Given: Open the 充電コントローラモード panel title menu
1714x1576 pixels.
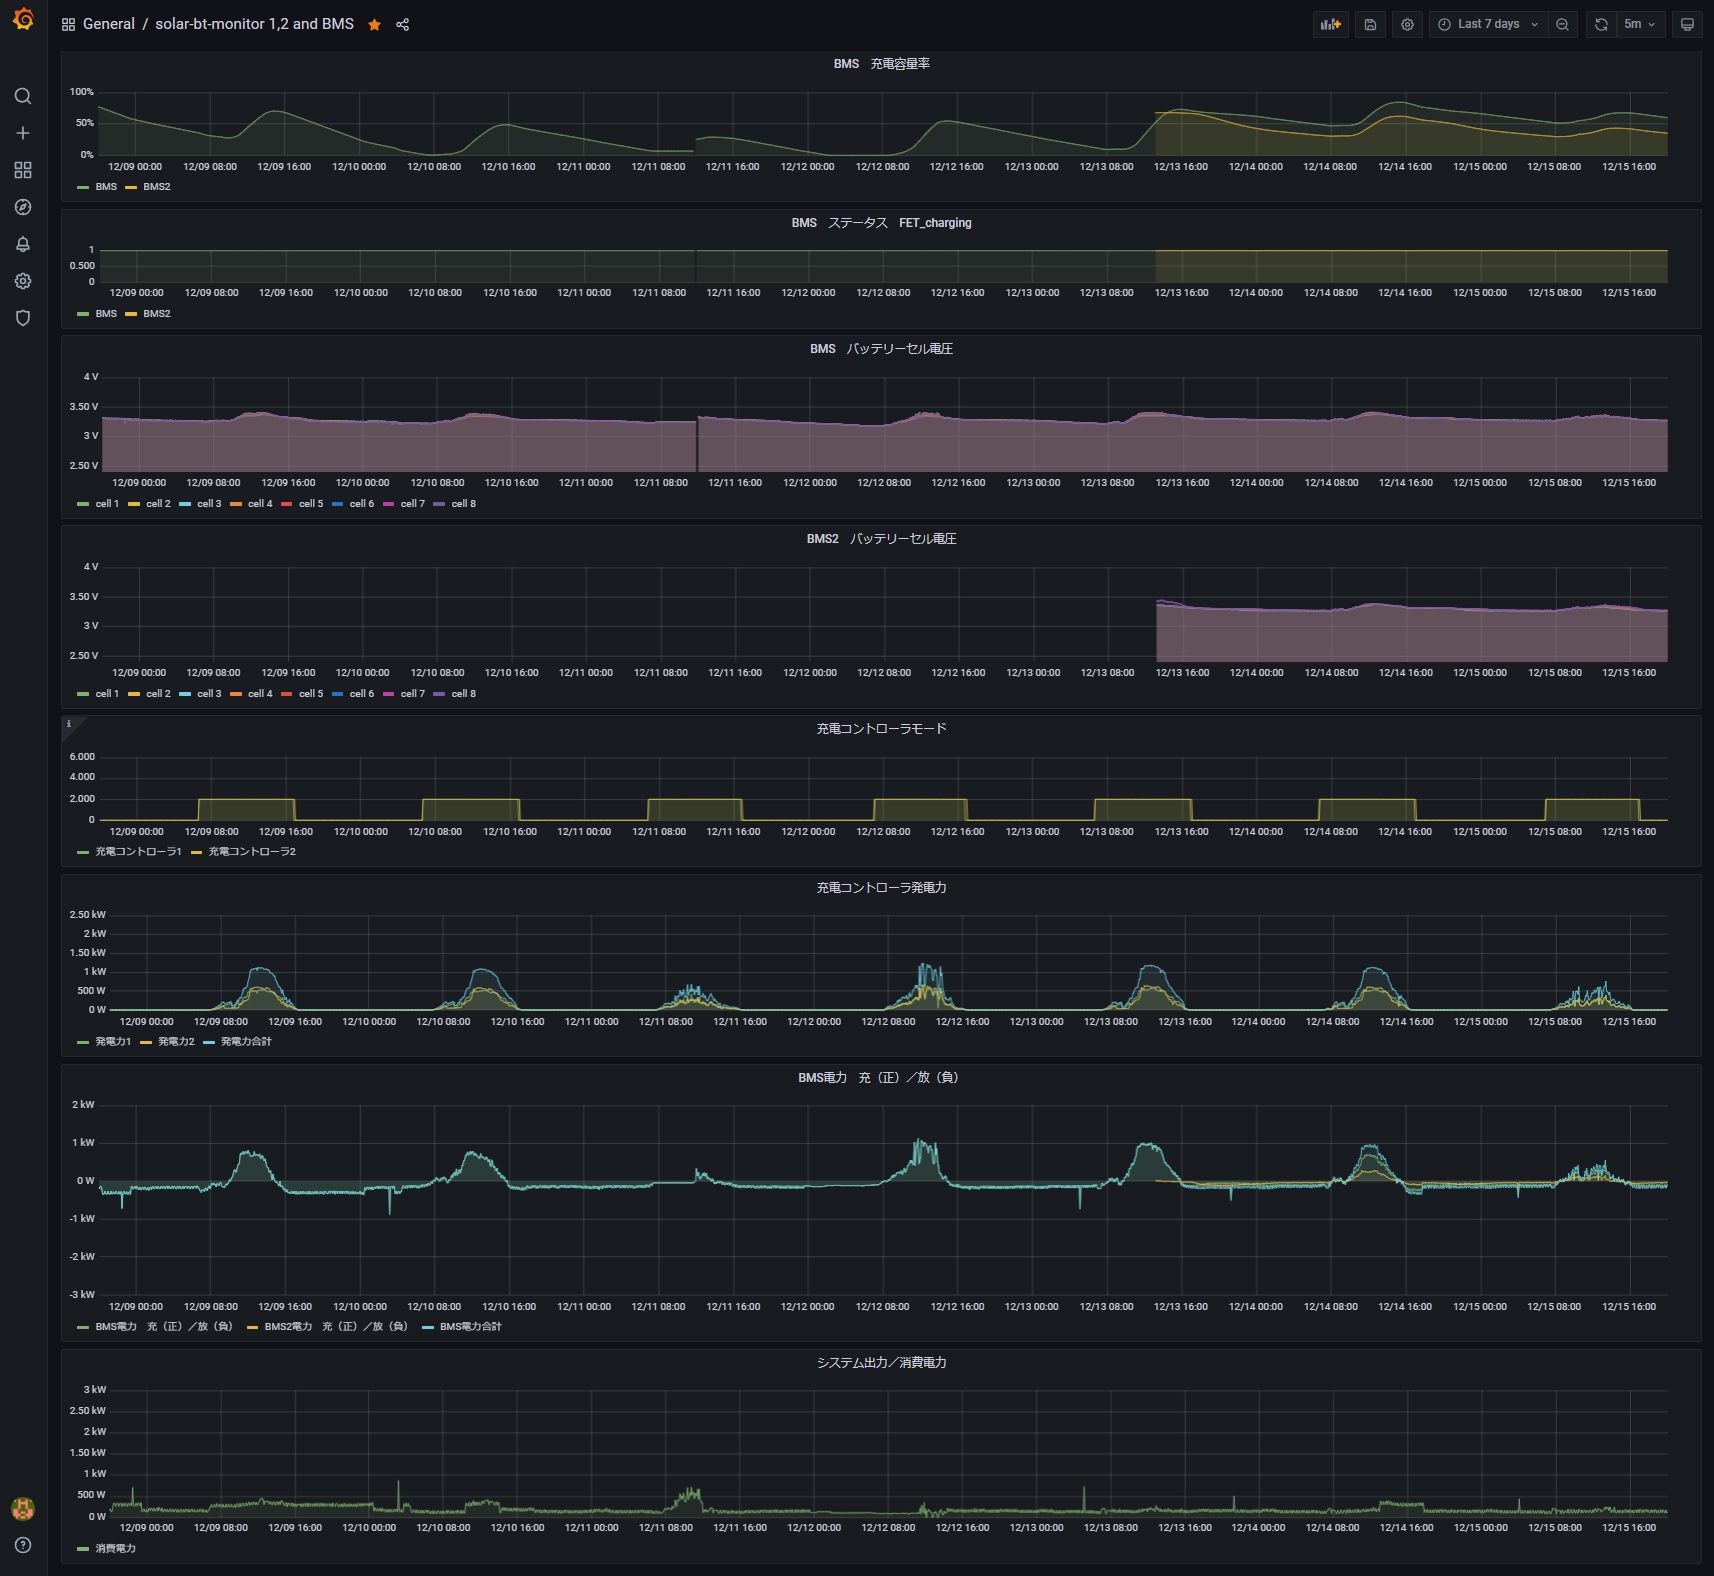Looking at the screenshot, I should pyautogui.click(x=881, y=729).
